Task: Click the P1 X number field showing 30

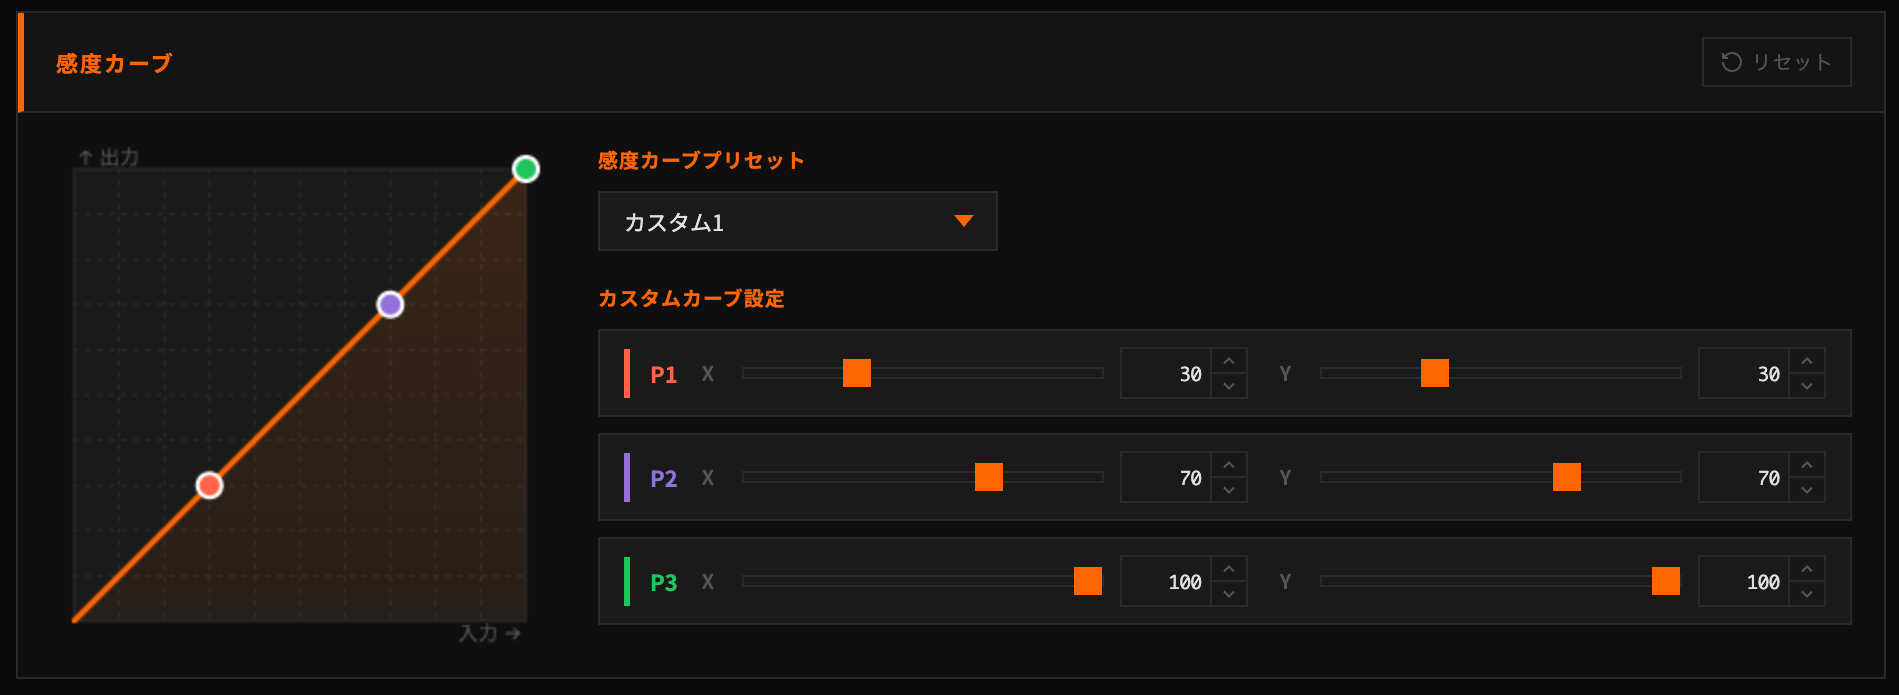Action: (x=1167, y=374)
